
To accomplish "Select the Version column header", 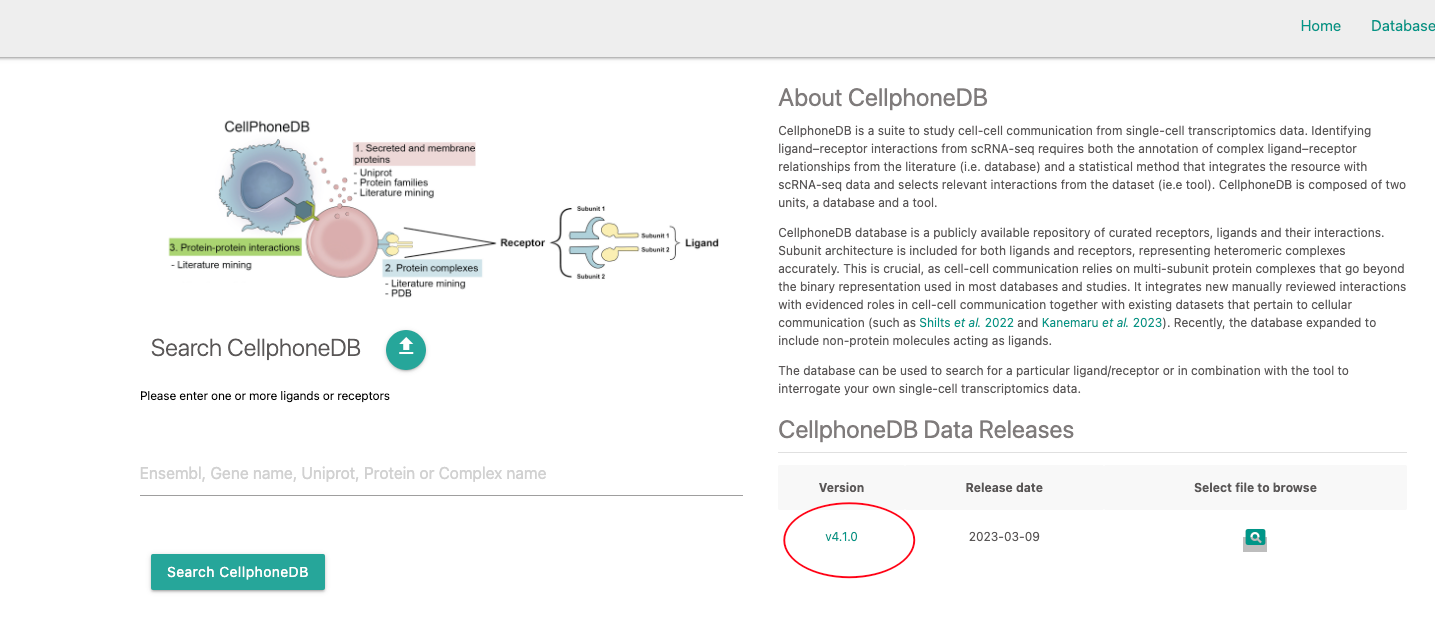I will [841, 487].
